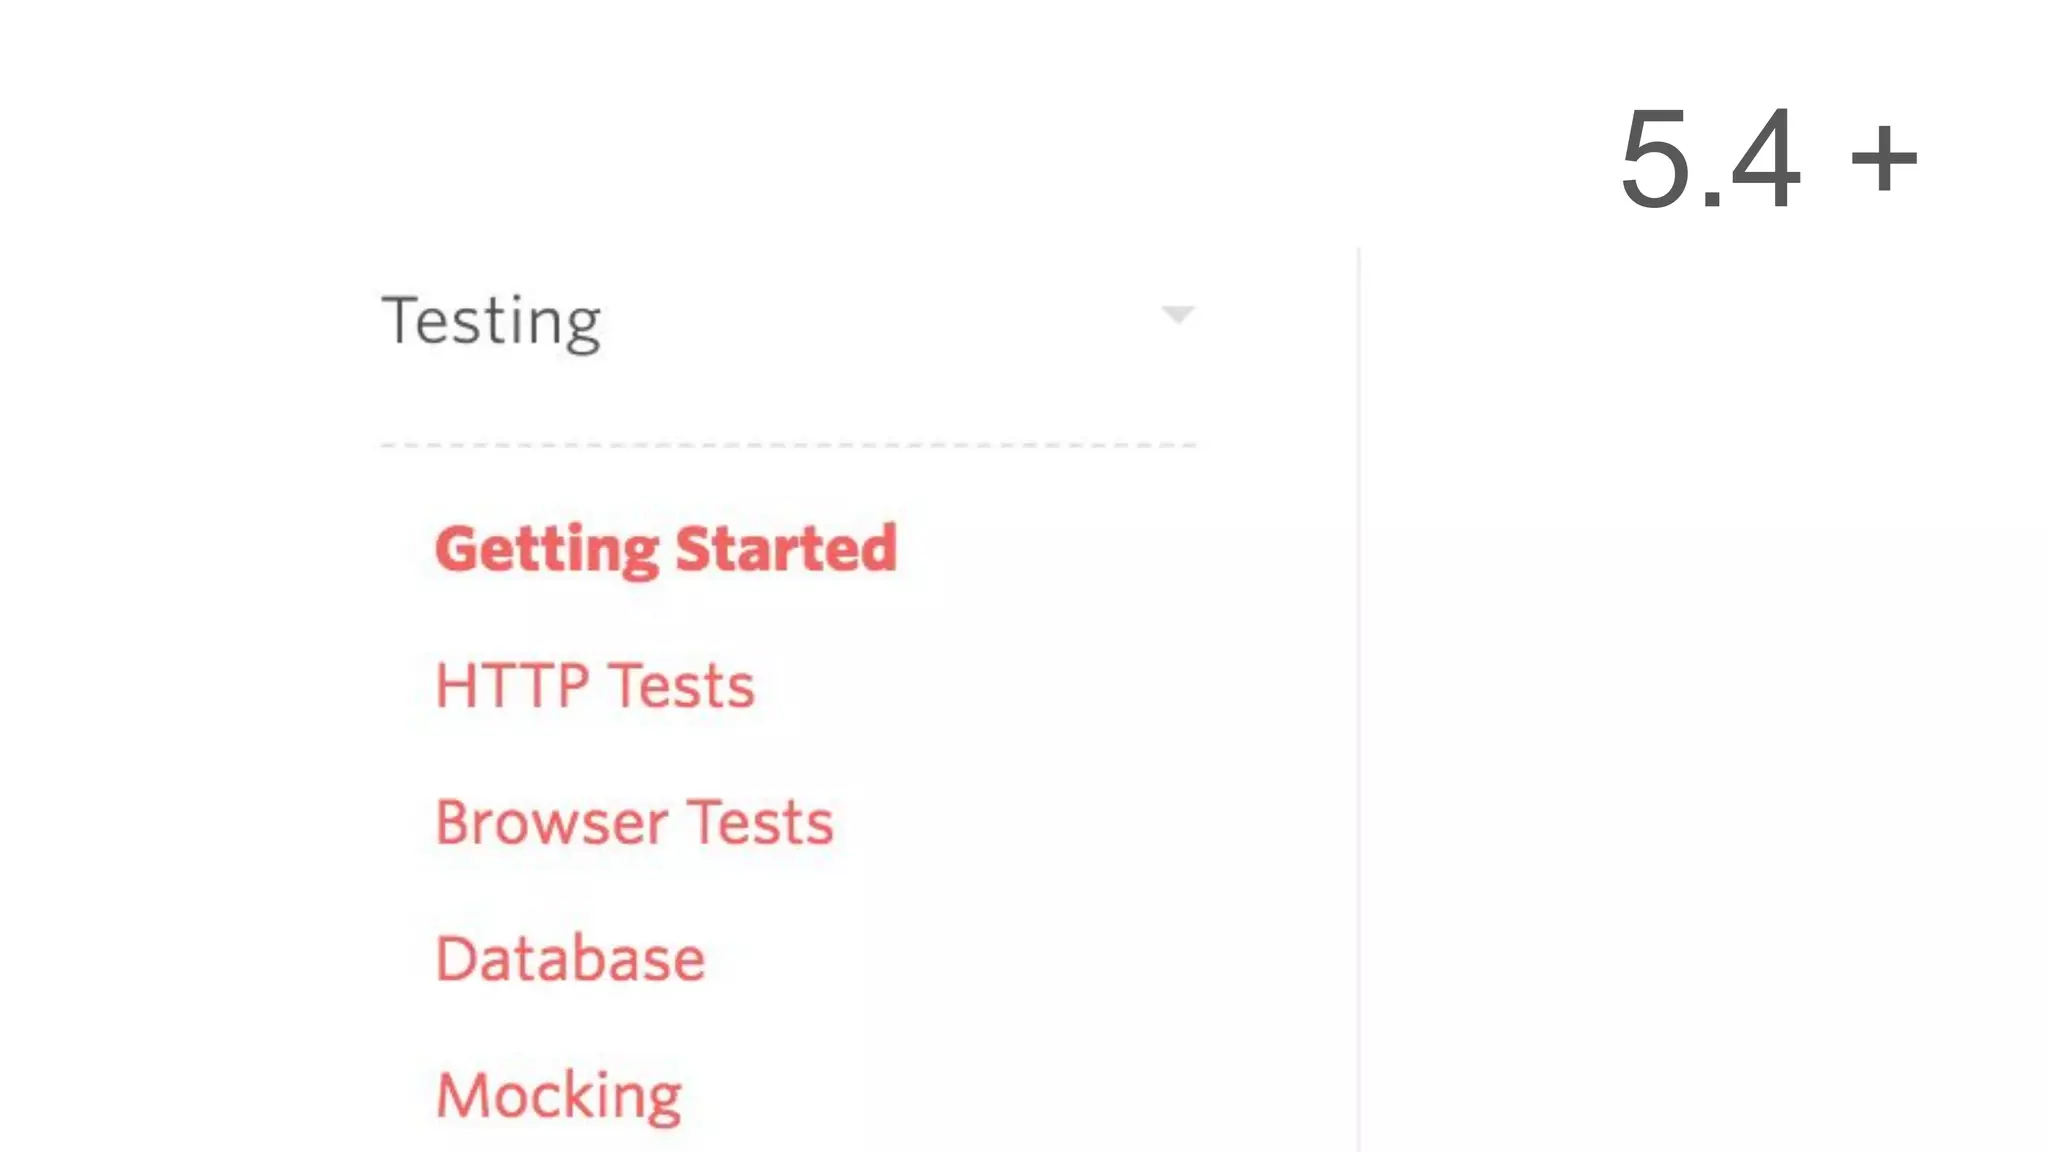The image size is (2048, 1152).
Task: Open the HTTP Tests documentation link
Action: click(595, 686)
